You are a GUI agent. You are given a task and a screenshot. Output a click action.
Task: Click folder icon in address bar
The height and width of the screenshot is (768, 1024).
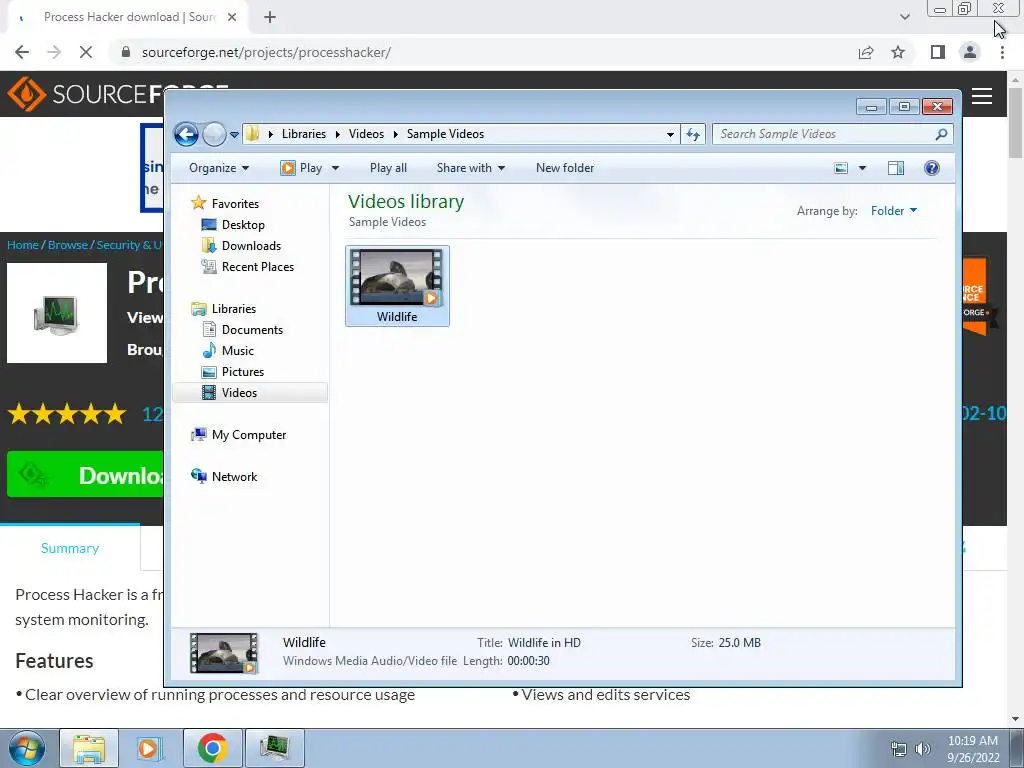[x=252, y=134]
